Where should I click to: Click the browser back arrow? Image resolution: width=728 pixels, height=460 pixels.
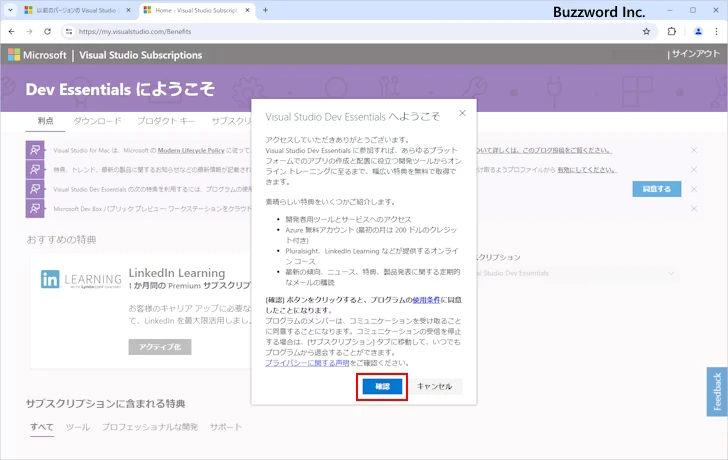pyautogui.click(x=12, y=32)
